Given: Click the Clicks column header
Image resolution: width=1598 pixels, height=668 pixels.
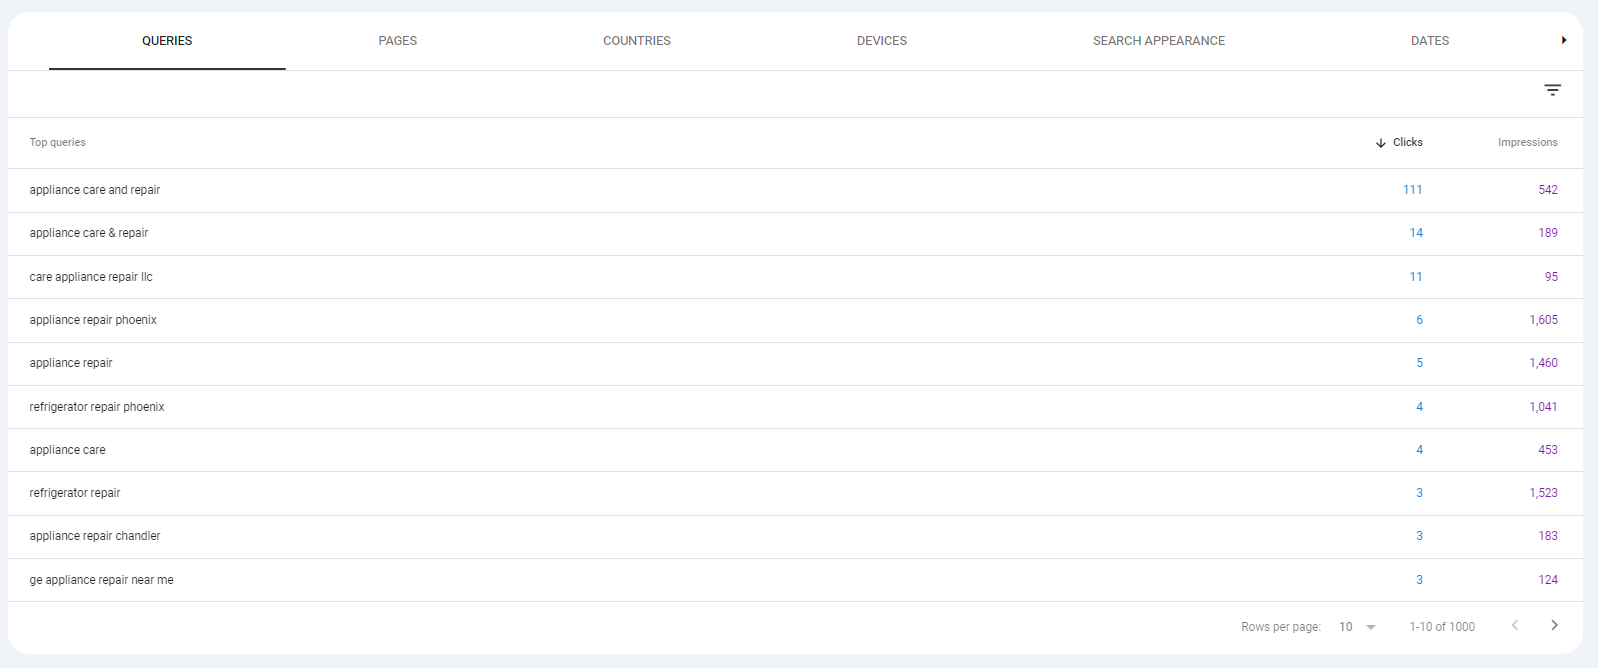Looking at the screenshot, I should (x=1407, y=143).
